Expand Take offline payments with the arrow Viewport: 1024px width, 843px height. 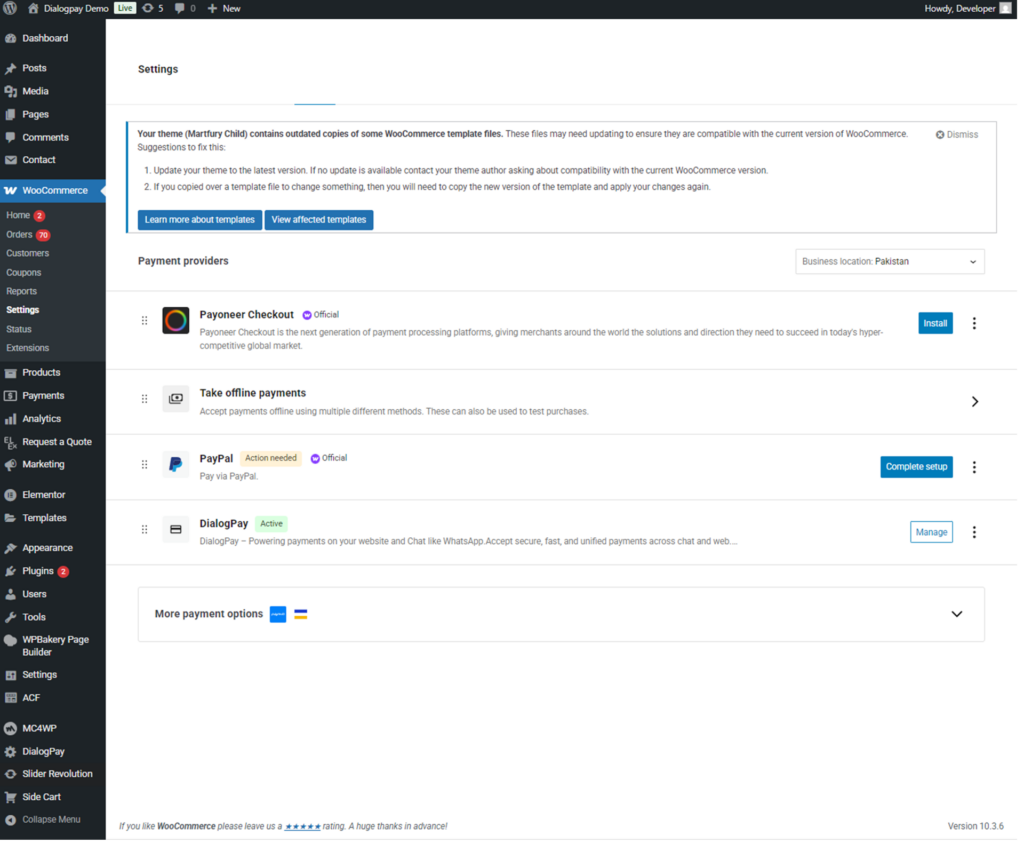[x=975, y=402]
